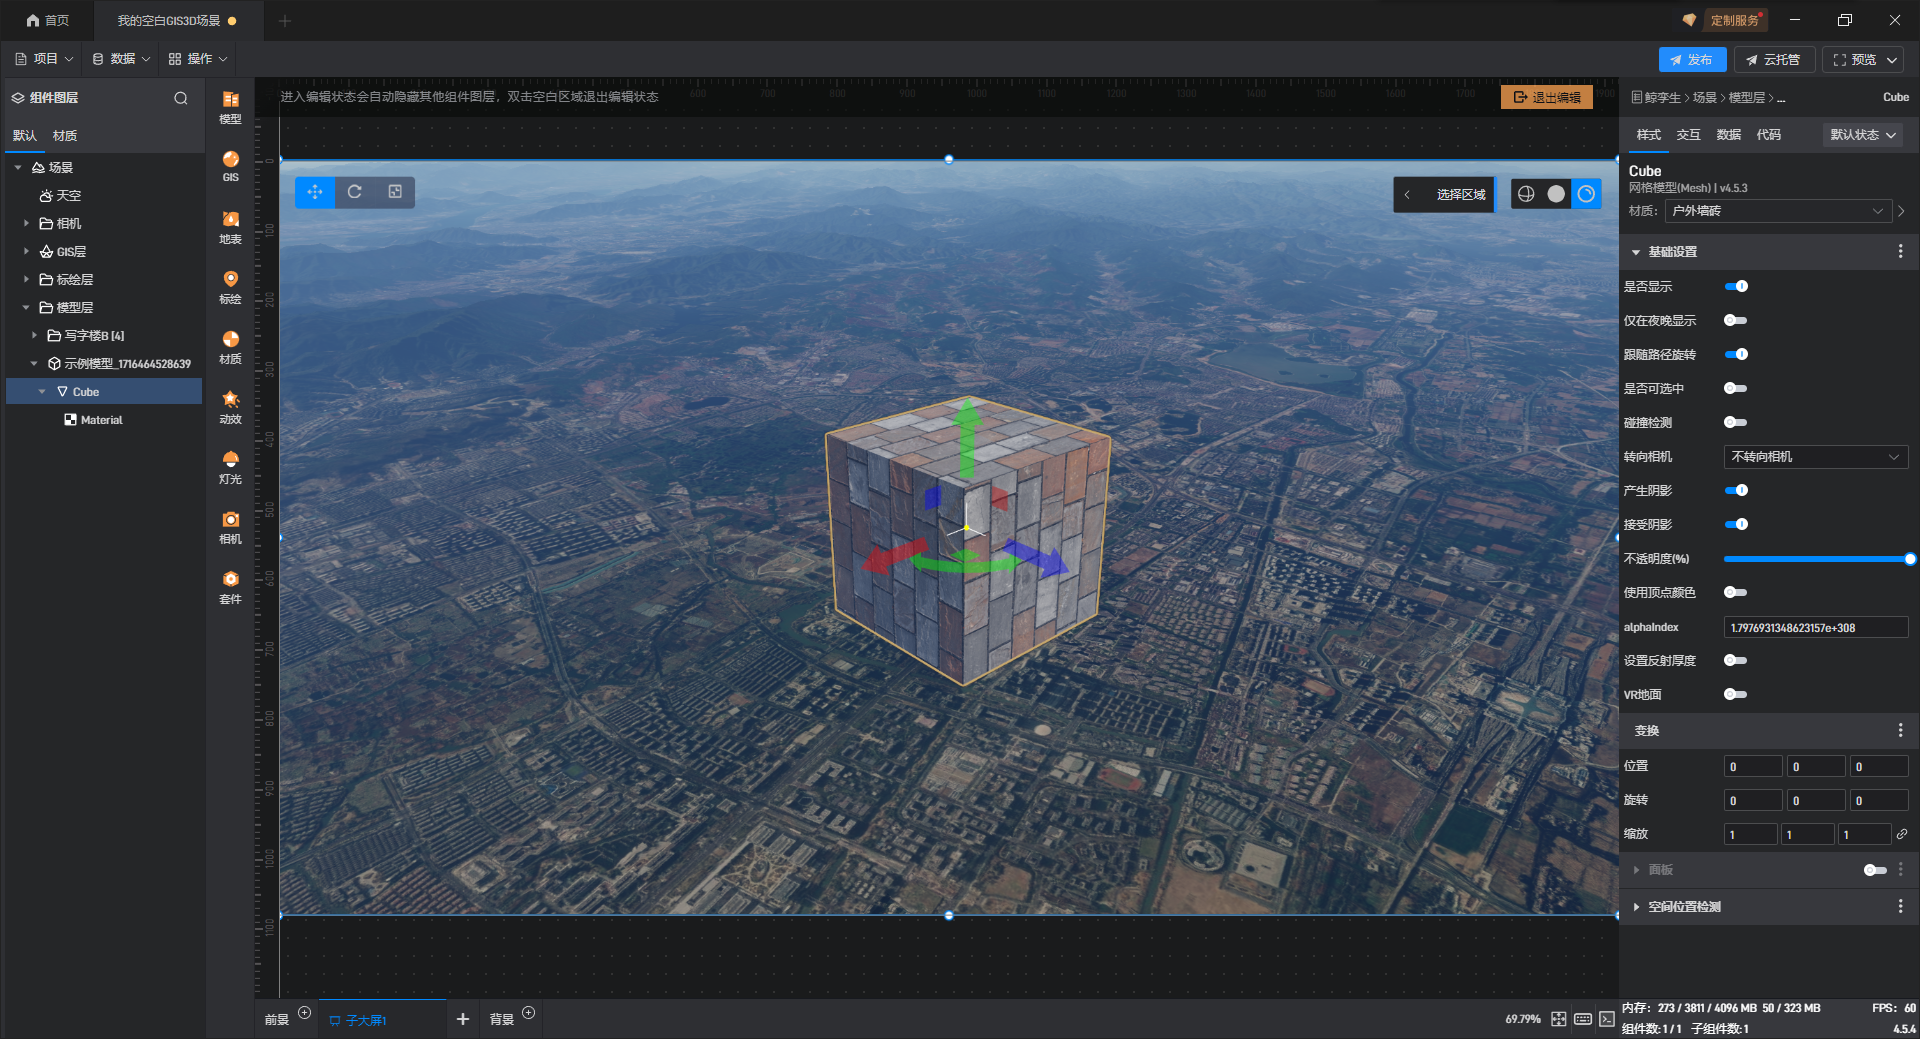Open the 地表 terrain palette icon
1920x1039 pixels.
pos(230,226)
